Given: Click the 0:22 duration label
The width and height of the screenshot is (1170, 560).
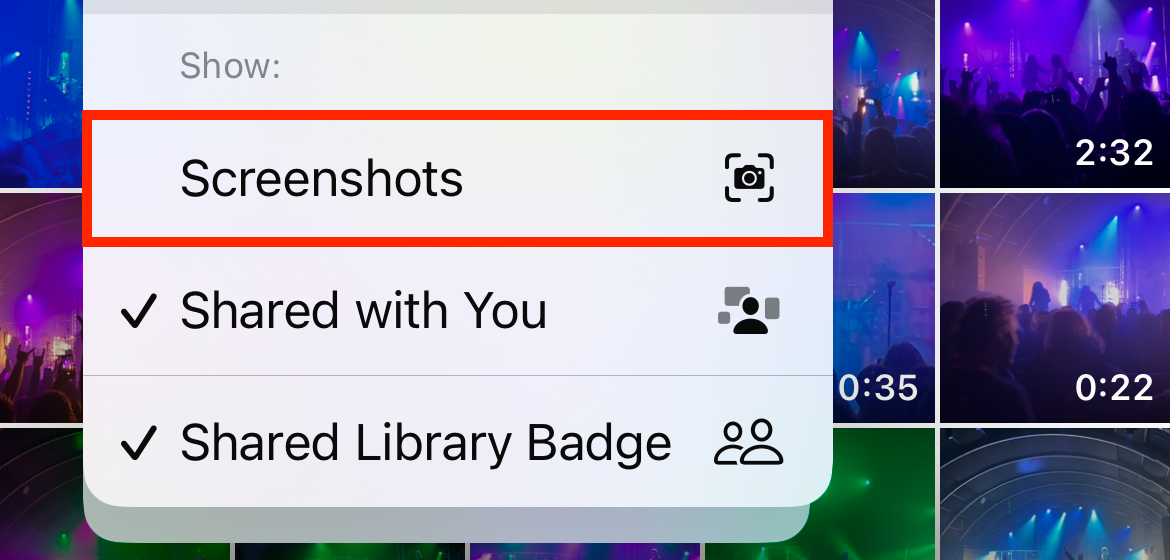Looking at the screenshot, I should [x=1114, y=388].
